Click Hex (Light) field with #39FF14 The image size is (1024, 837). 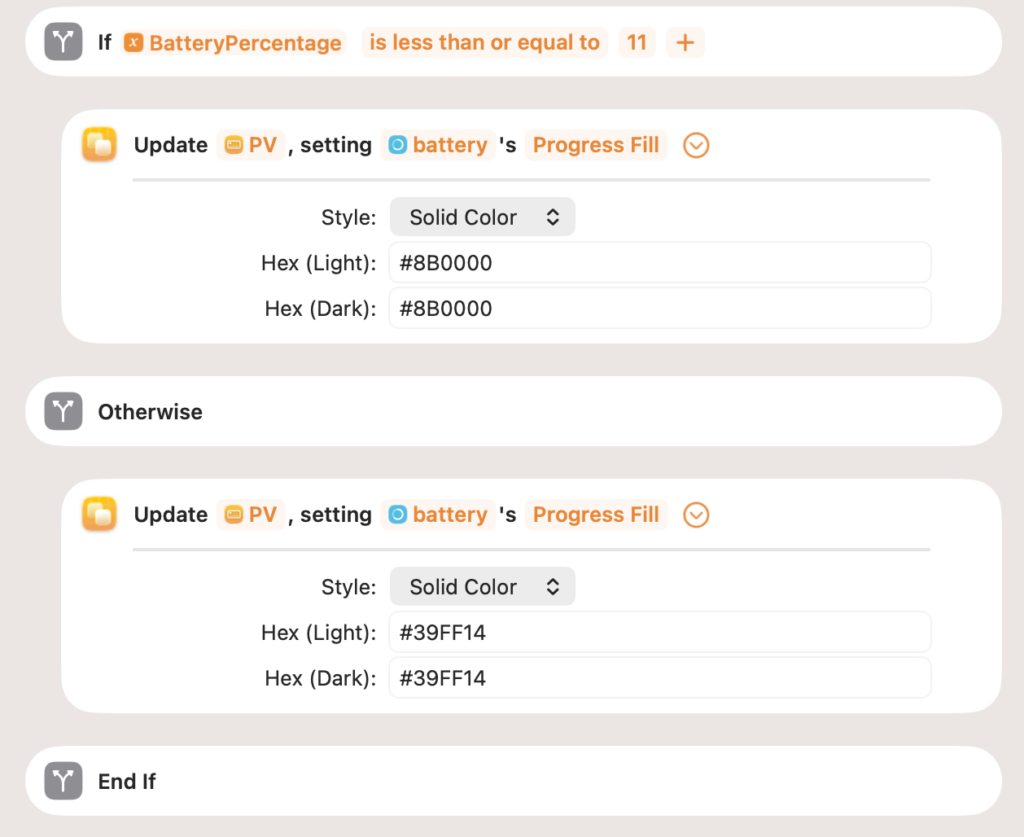click(660, 632)
